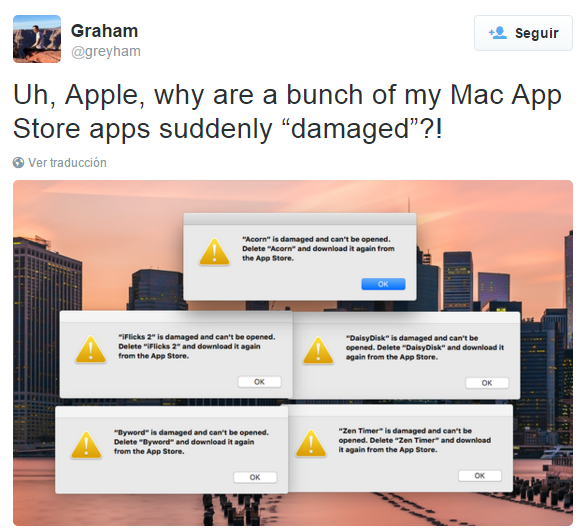This screenshot has height=531, width=585.
Task: Click OK in the Byword dialog
Action: (255, 477)
